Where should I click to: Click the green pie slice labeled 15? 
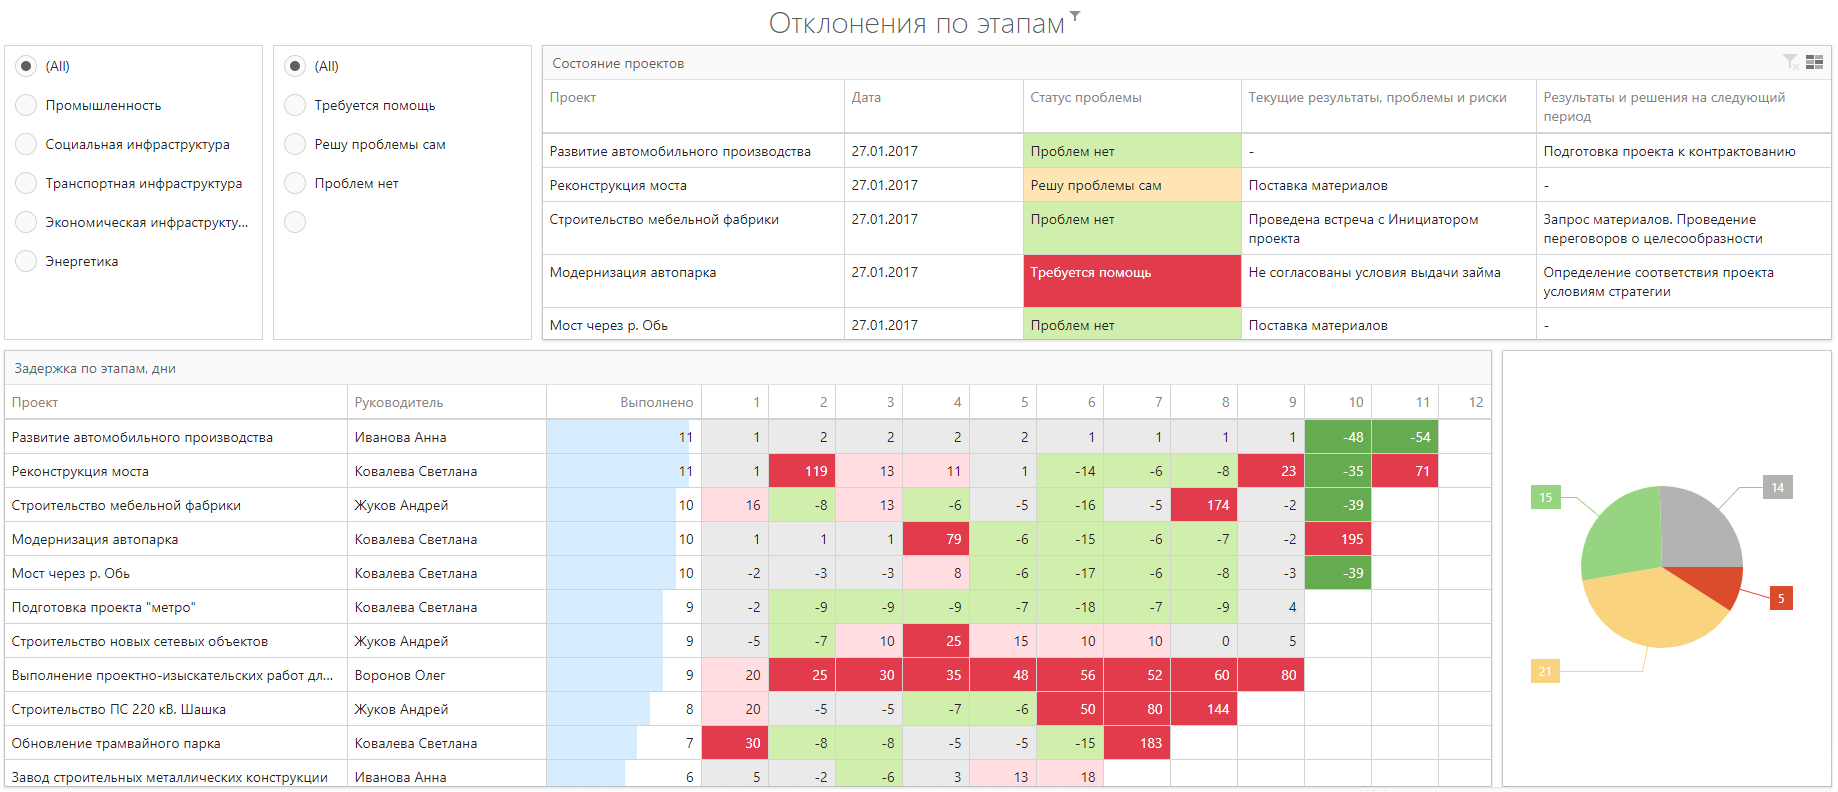click(x=1623, y=535)
